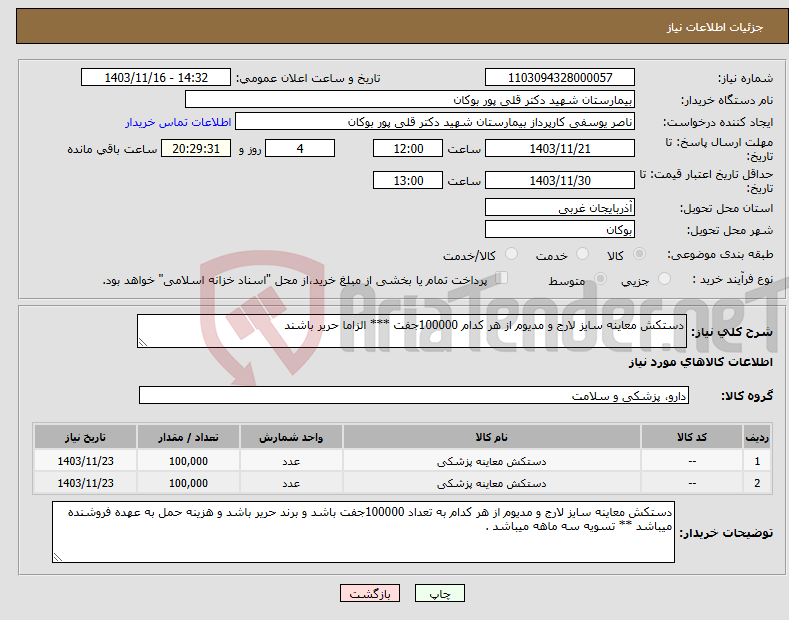
Task: Click row 1 quantity 100,000
Action: pyautogui.click(x=188, y=461)
